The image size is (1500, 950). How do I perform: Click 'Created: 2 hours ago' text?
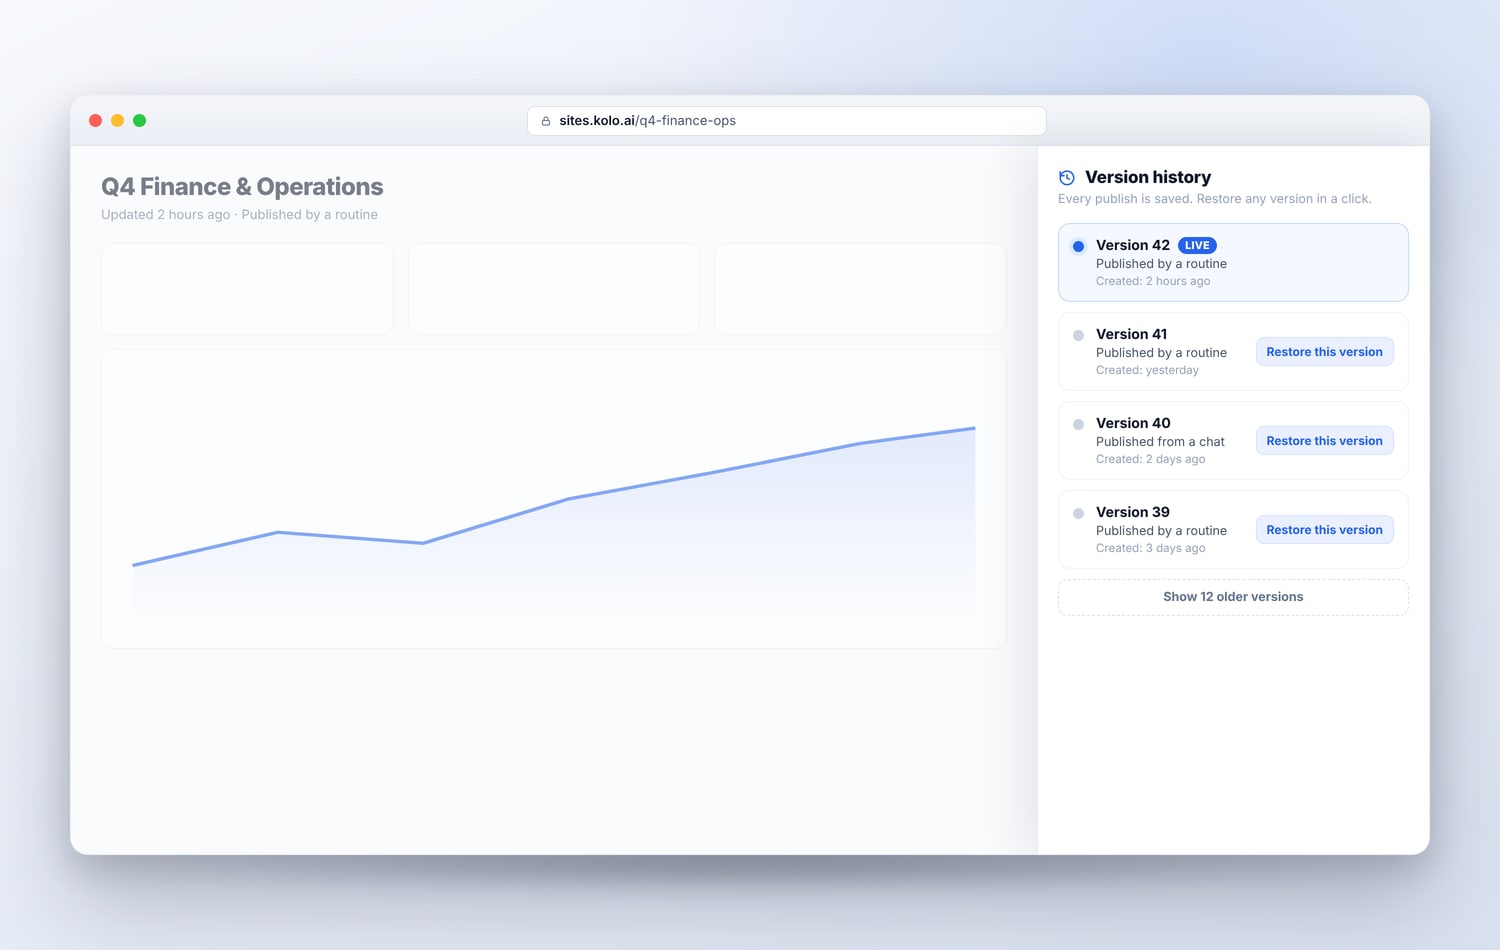point(1153,281)
